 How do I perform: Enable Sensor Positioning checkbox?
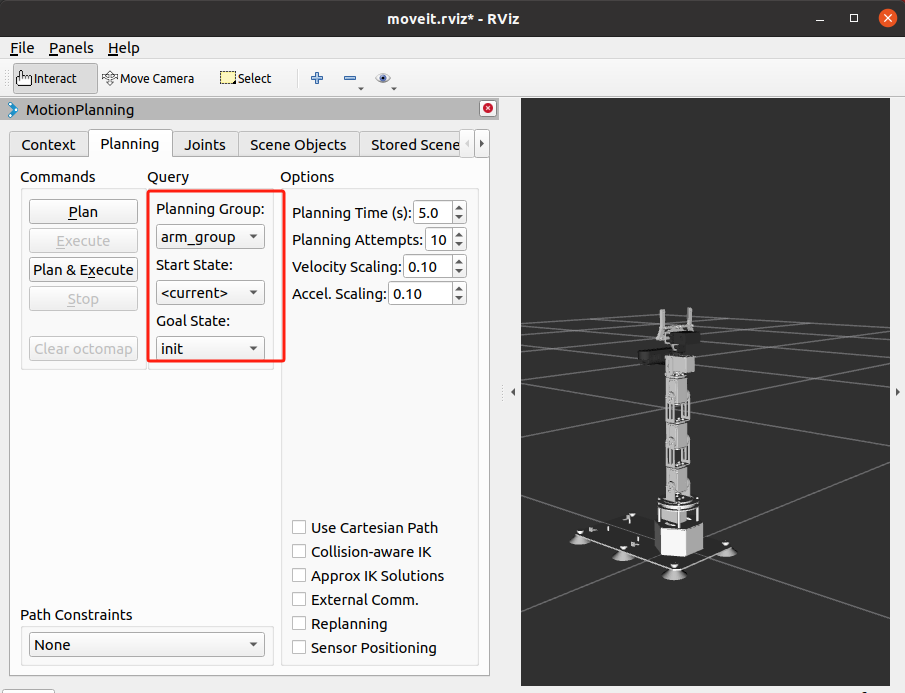point(299,647)
